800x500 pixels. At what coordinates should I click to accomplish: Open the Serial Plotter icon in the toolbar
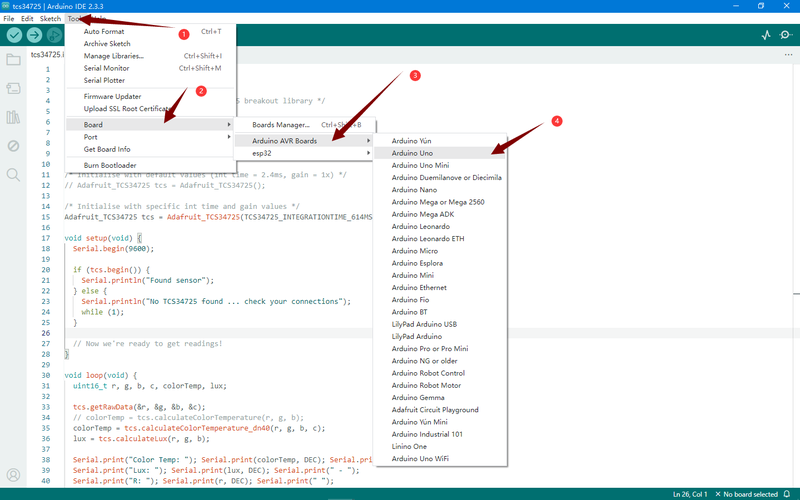(x=766, y=35)
